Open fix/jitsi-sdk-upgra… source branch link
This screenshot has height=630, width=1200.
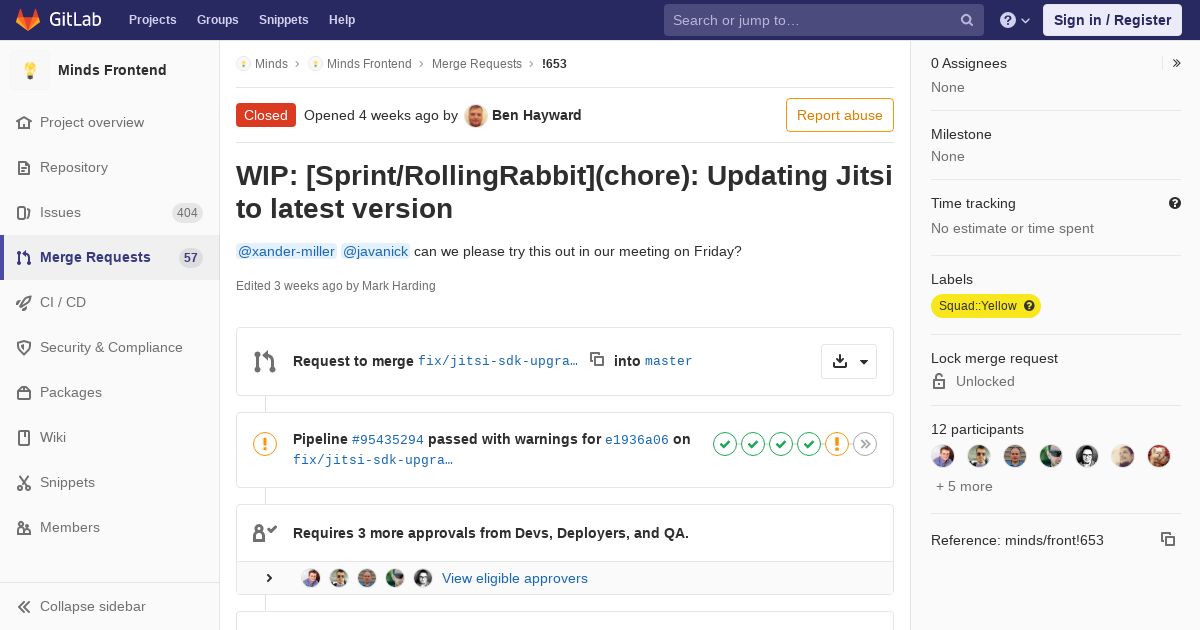click(498, 361)
